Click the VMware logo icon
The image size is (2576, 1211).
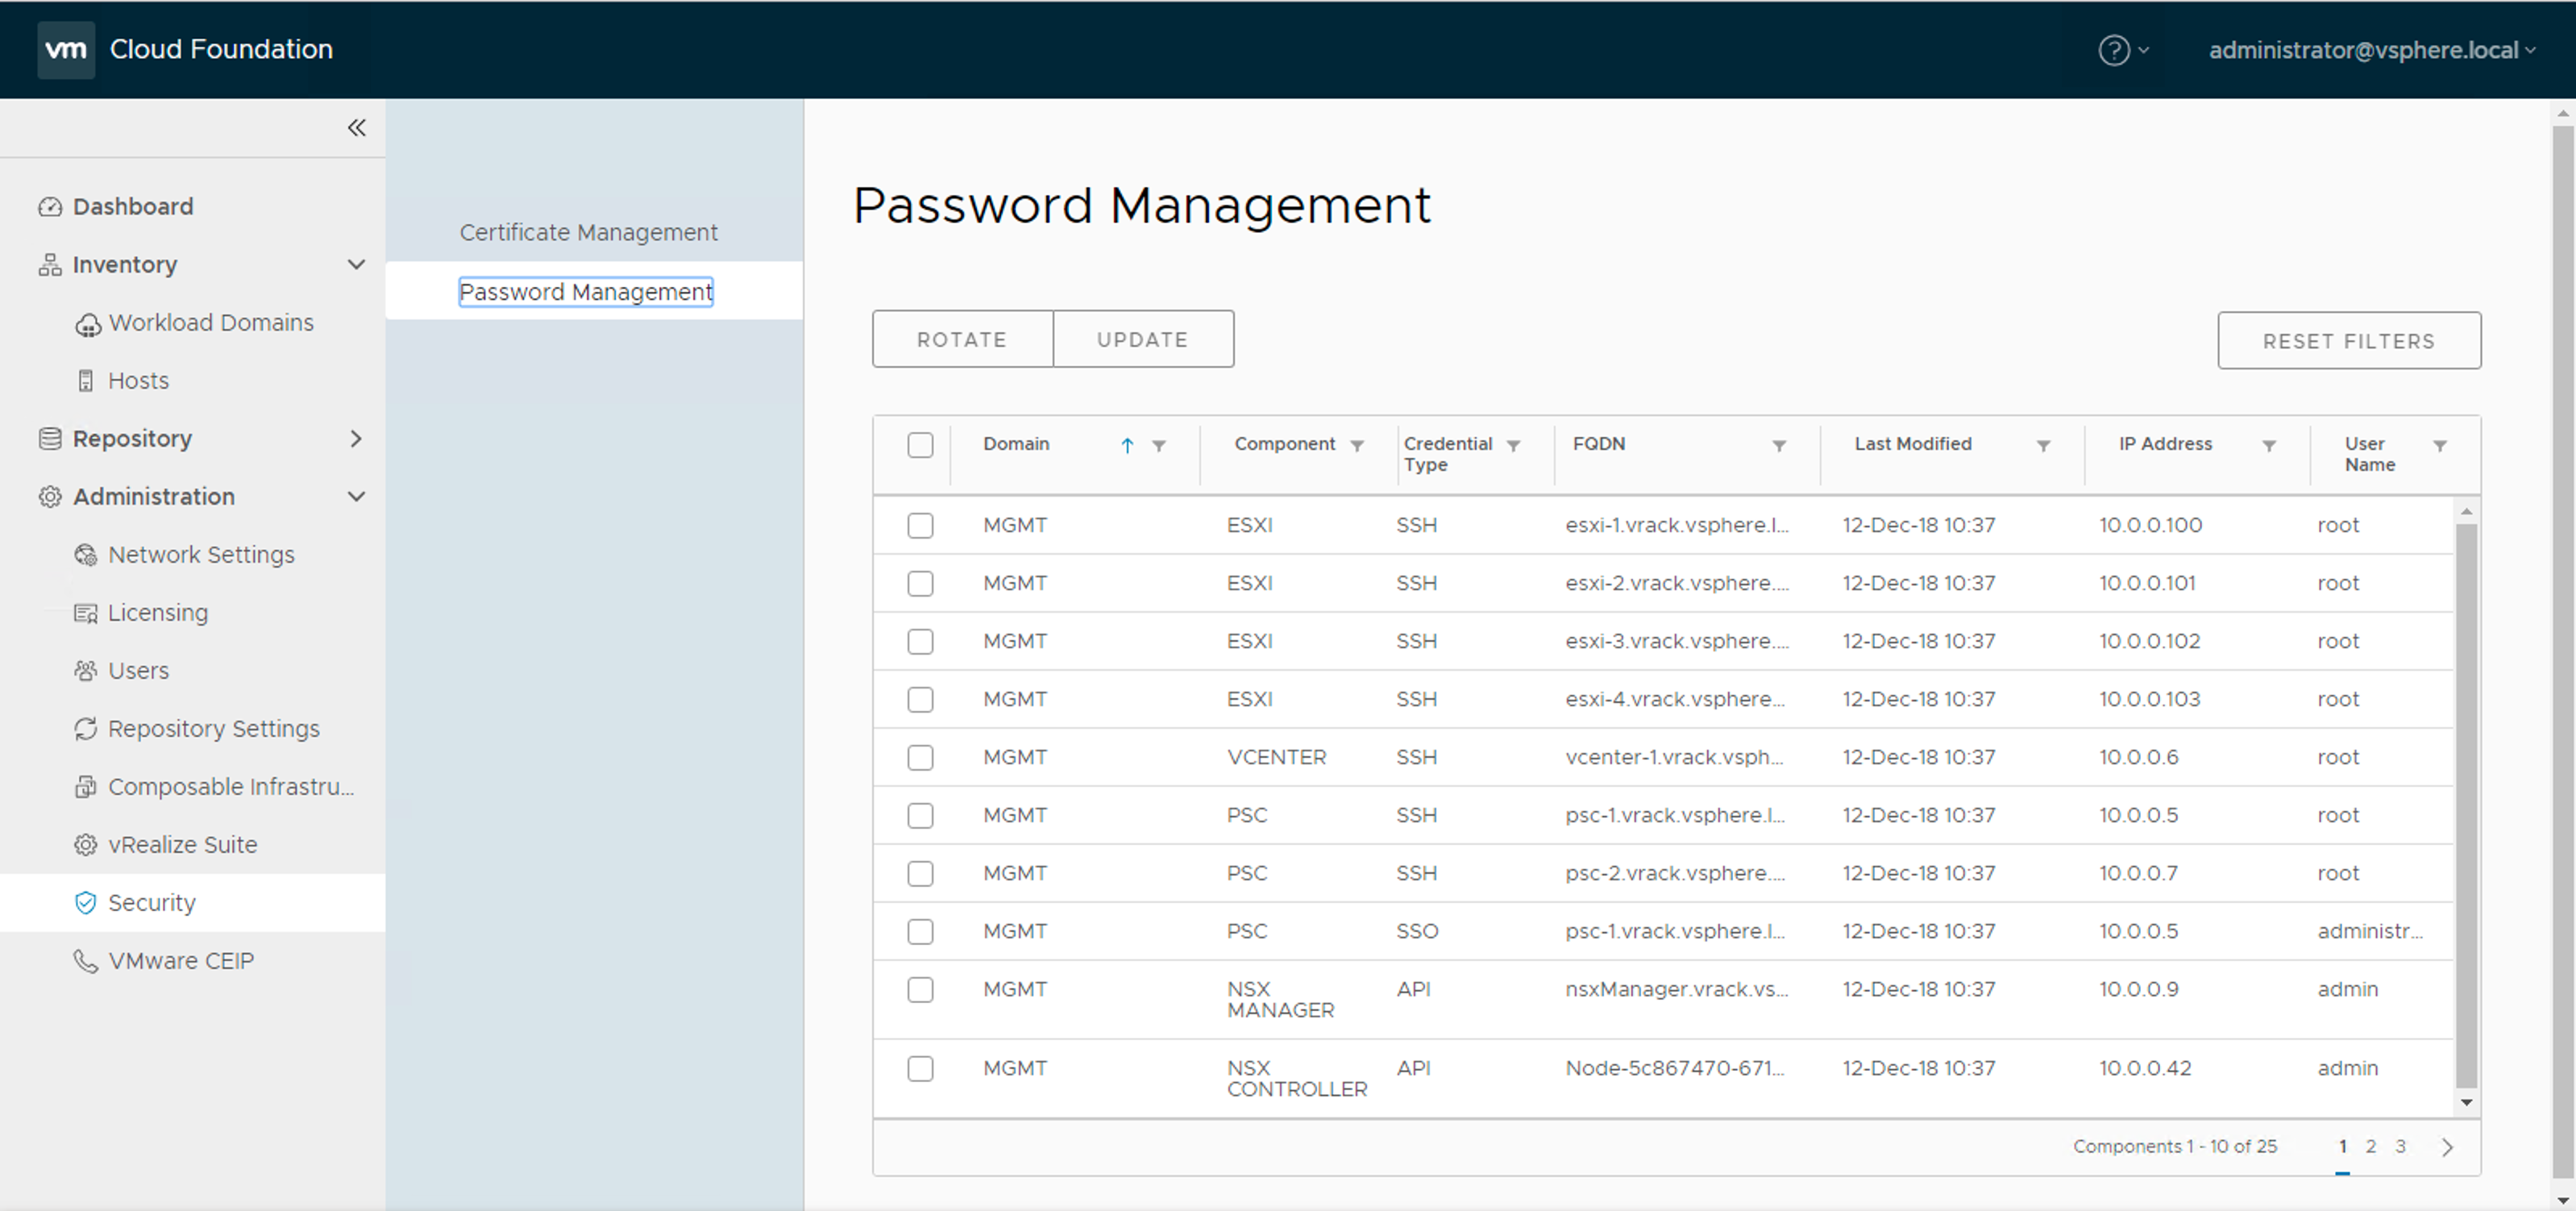pyautogui.click(x=66, y=49)
